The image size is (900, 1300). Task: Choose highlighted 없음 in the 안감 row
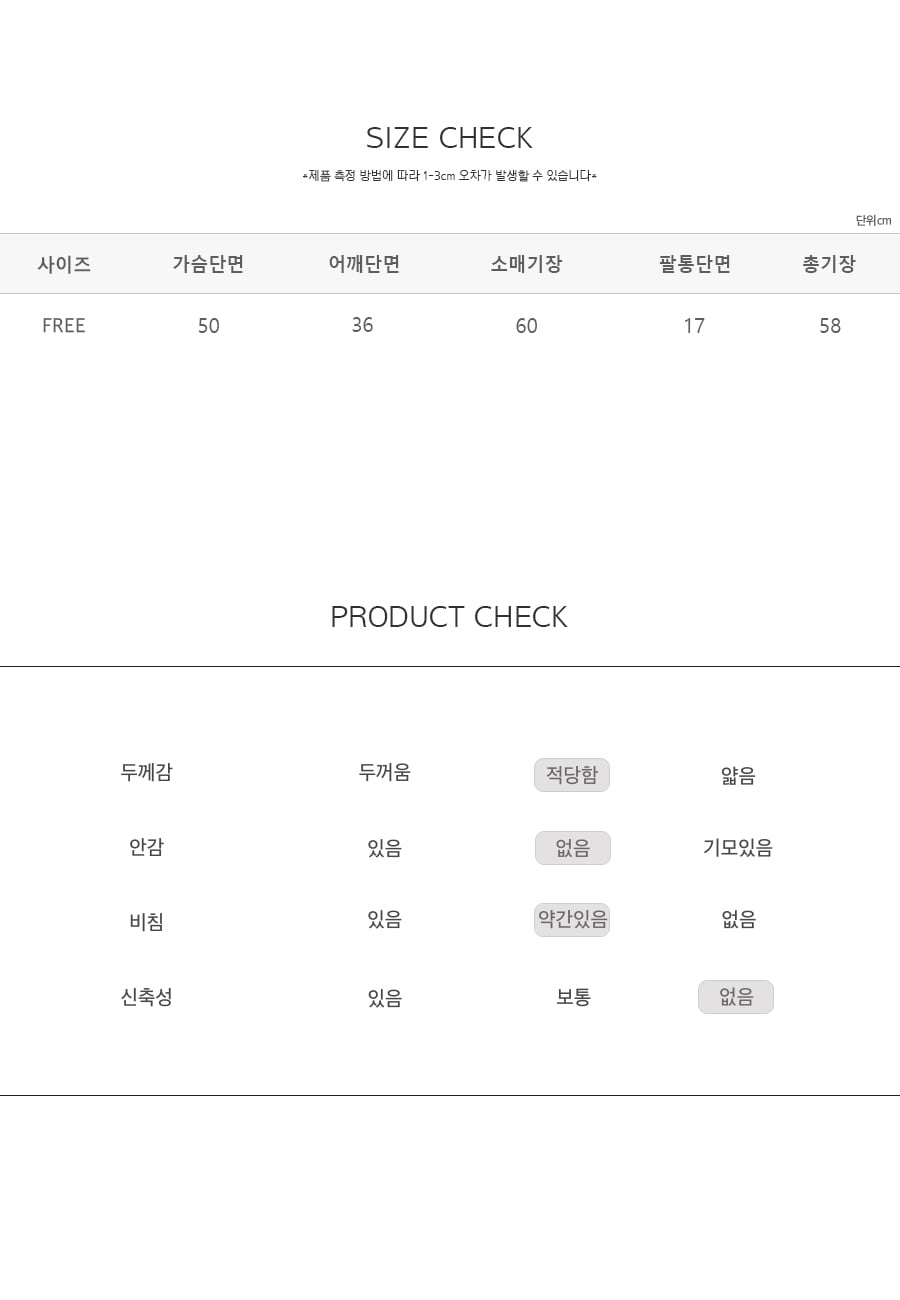click(x=573, y=848)
